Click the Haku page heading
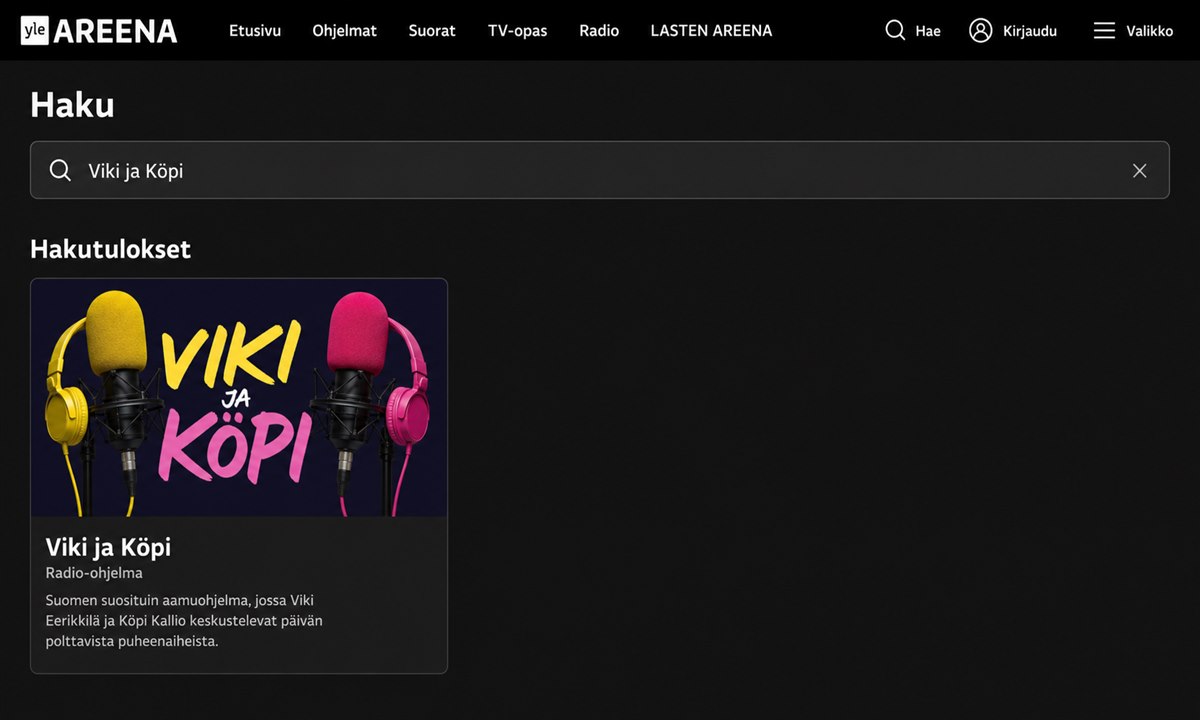This screenshot has width=1200, height=720. 72,104
